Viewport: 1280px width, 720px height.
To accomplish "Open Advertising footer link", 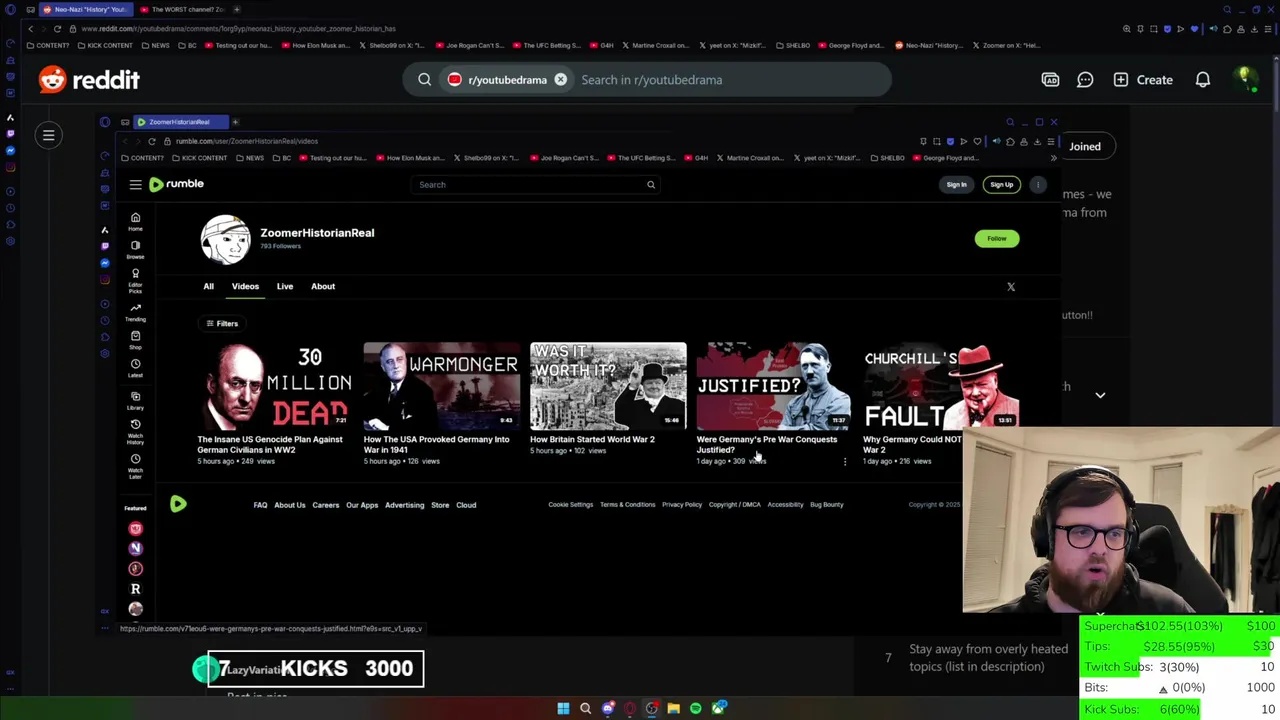I will tap(405, 505).
